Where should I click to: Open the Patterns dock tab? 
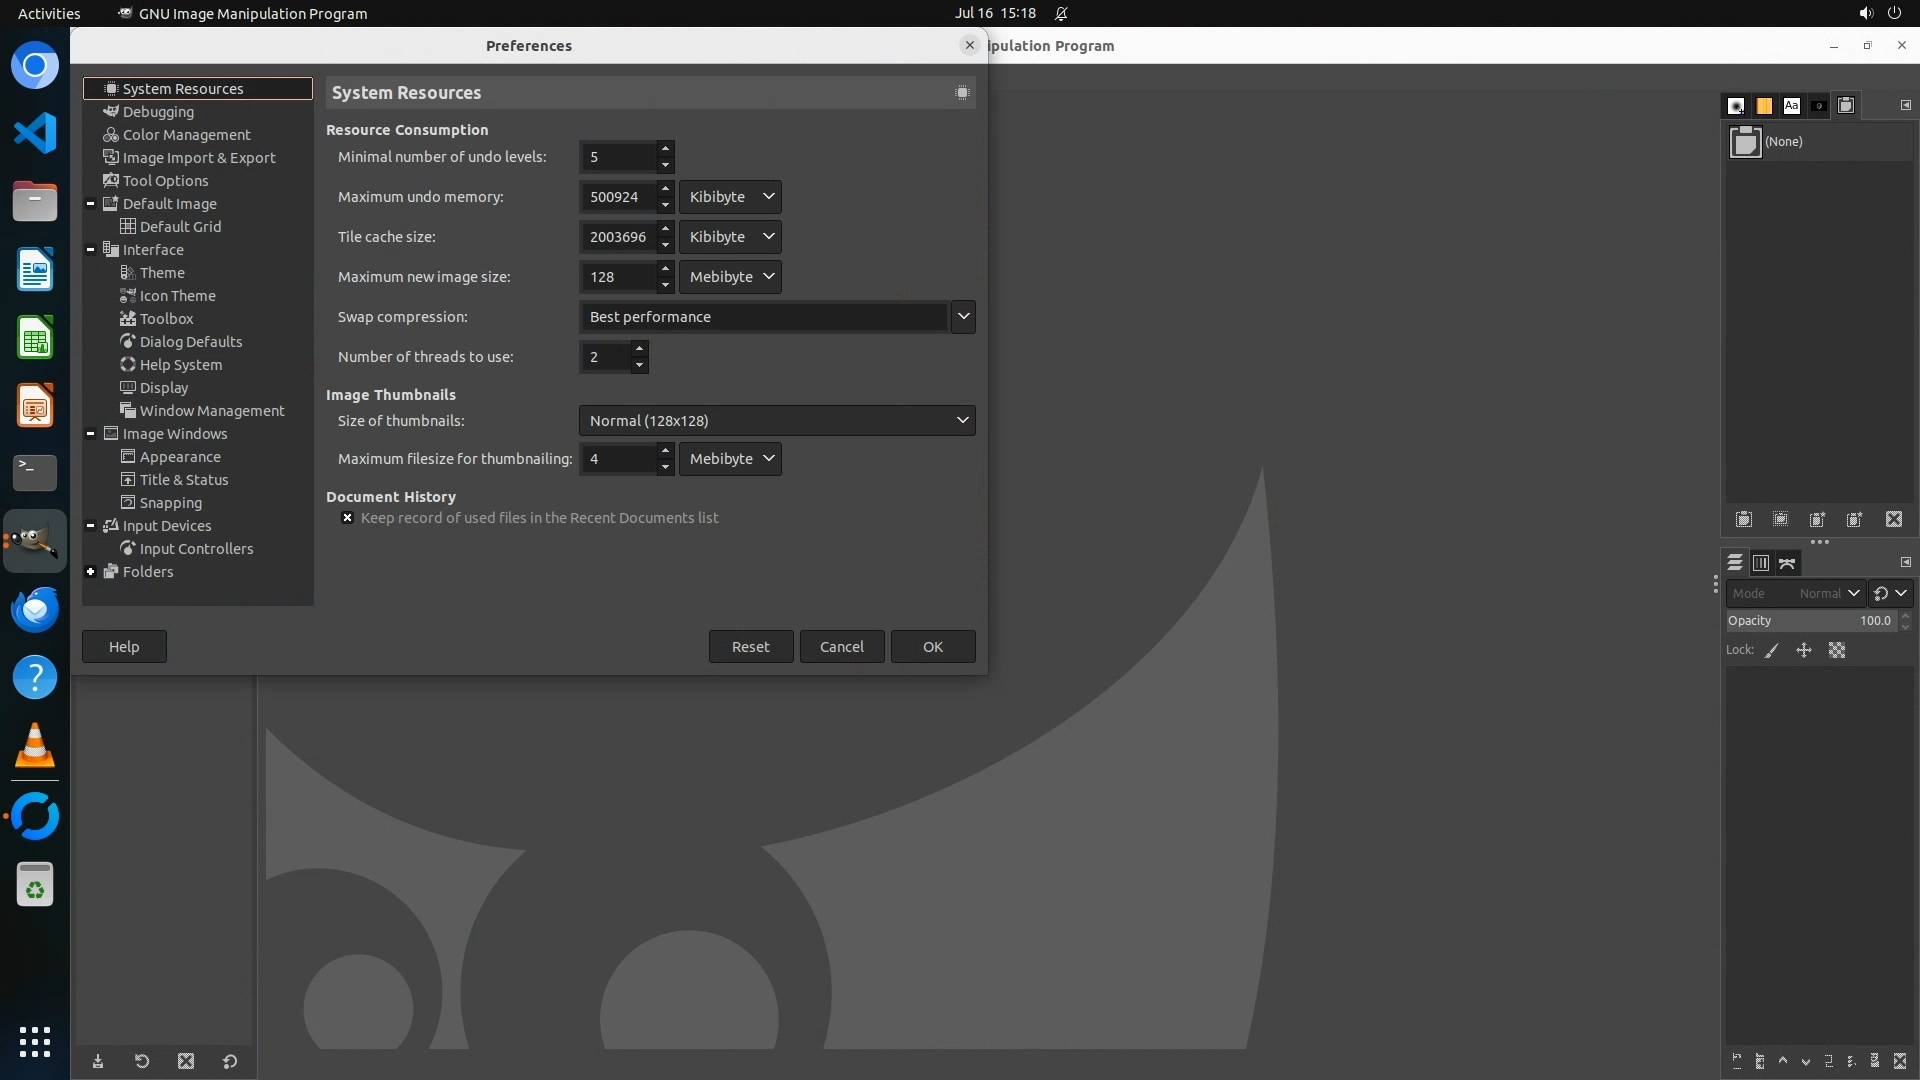pos(1764,105)
